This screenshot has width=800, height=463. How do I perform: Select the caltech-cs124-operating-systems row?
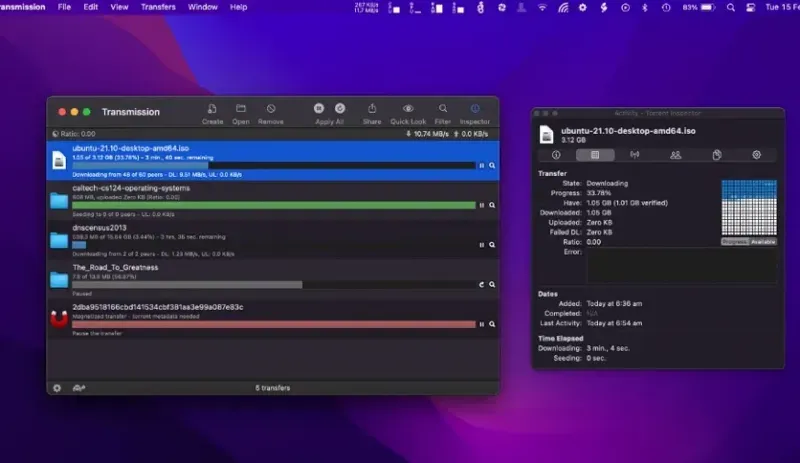[273, 200]
